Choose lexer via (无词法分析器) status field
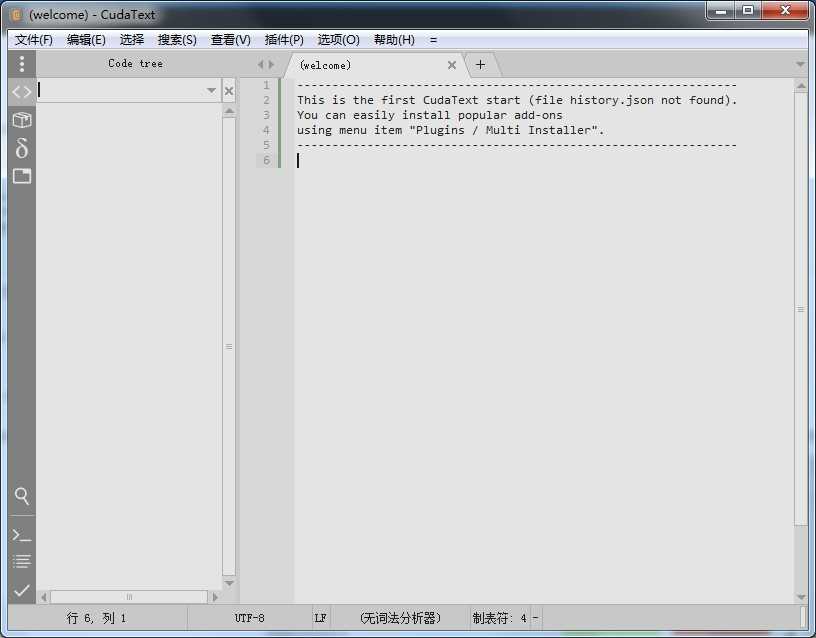 [400, 618]
